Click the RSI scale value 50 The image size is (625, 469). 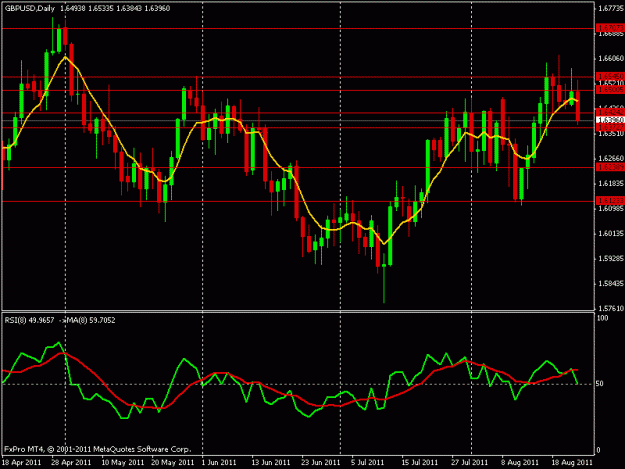tap(600, 384)
